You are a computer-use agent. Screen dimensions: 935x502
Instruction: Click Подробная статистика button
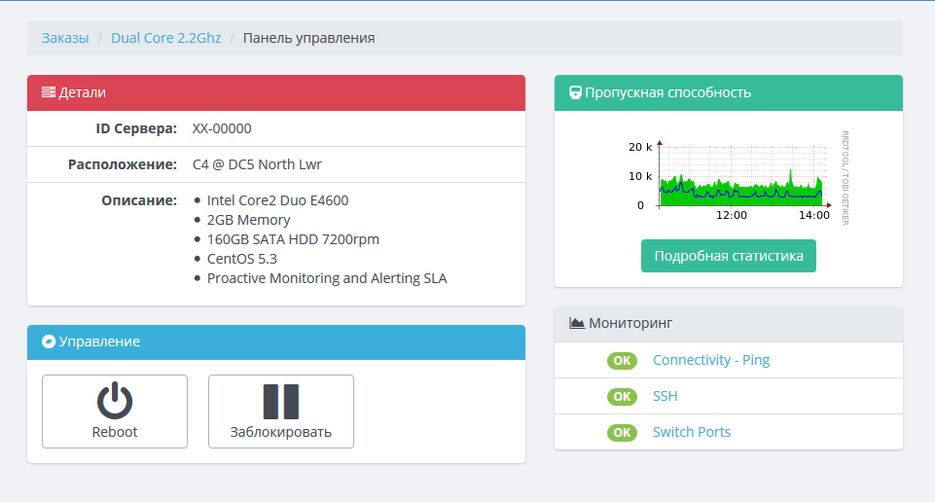(x=728, y=256)
